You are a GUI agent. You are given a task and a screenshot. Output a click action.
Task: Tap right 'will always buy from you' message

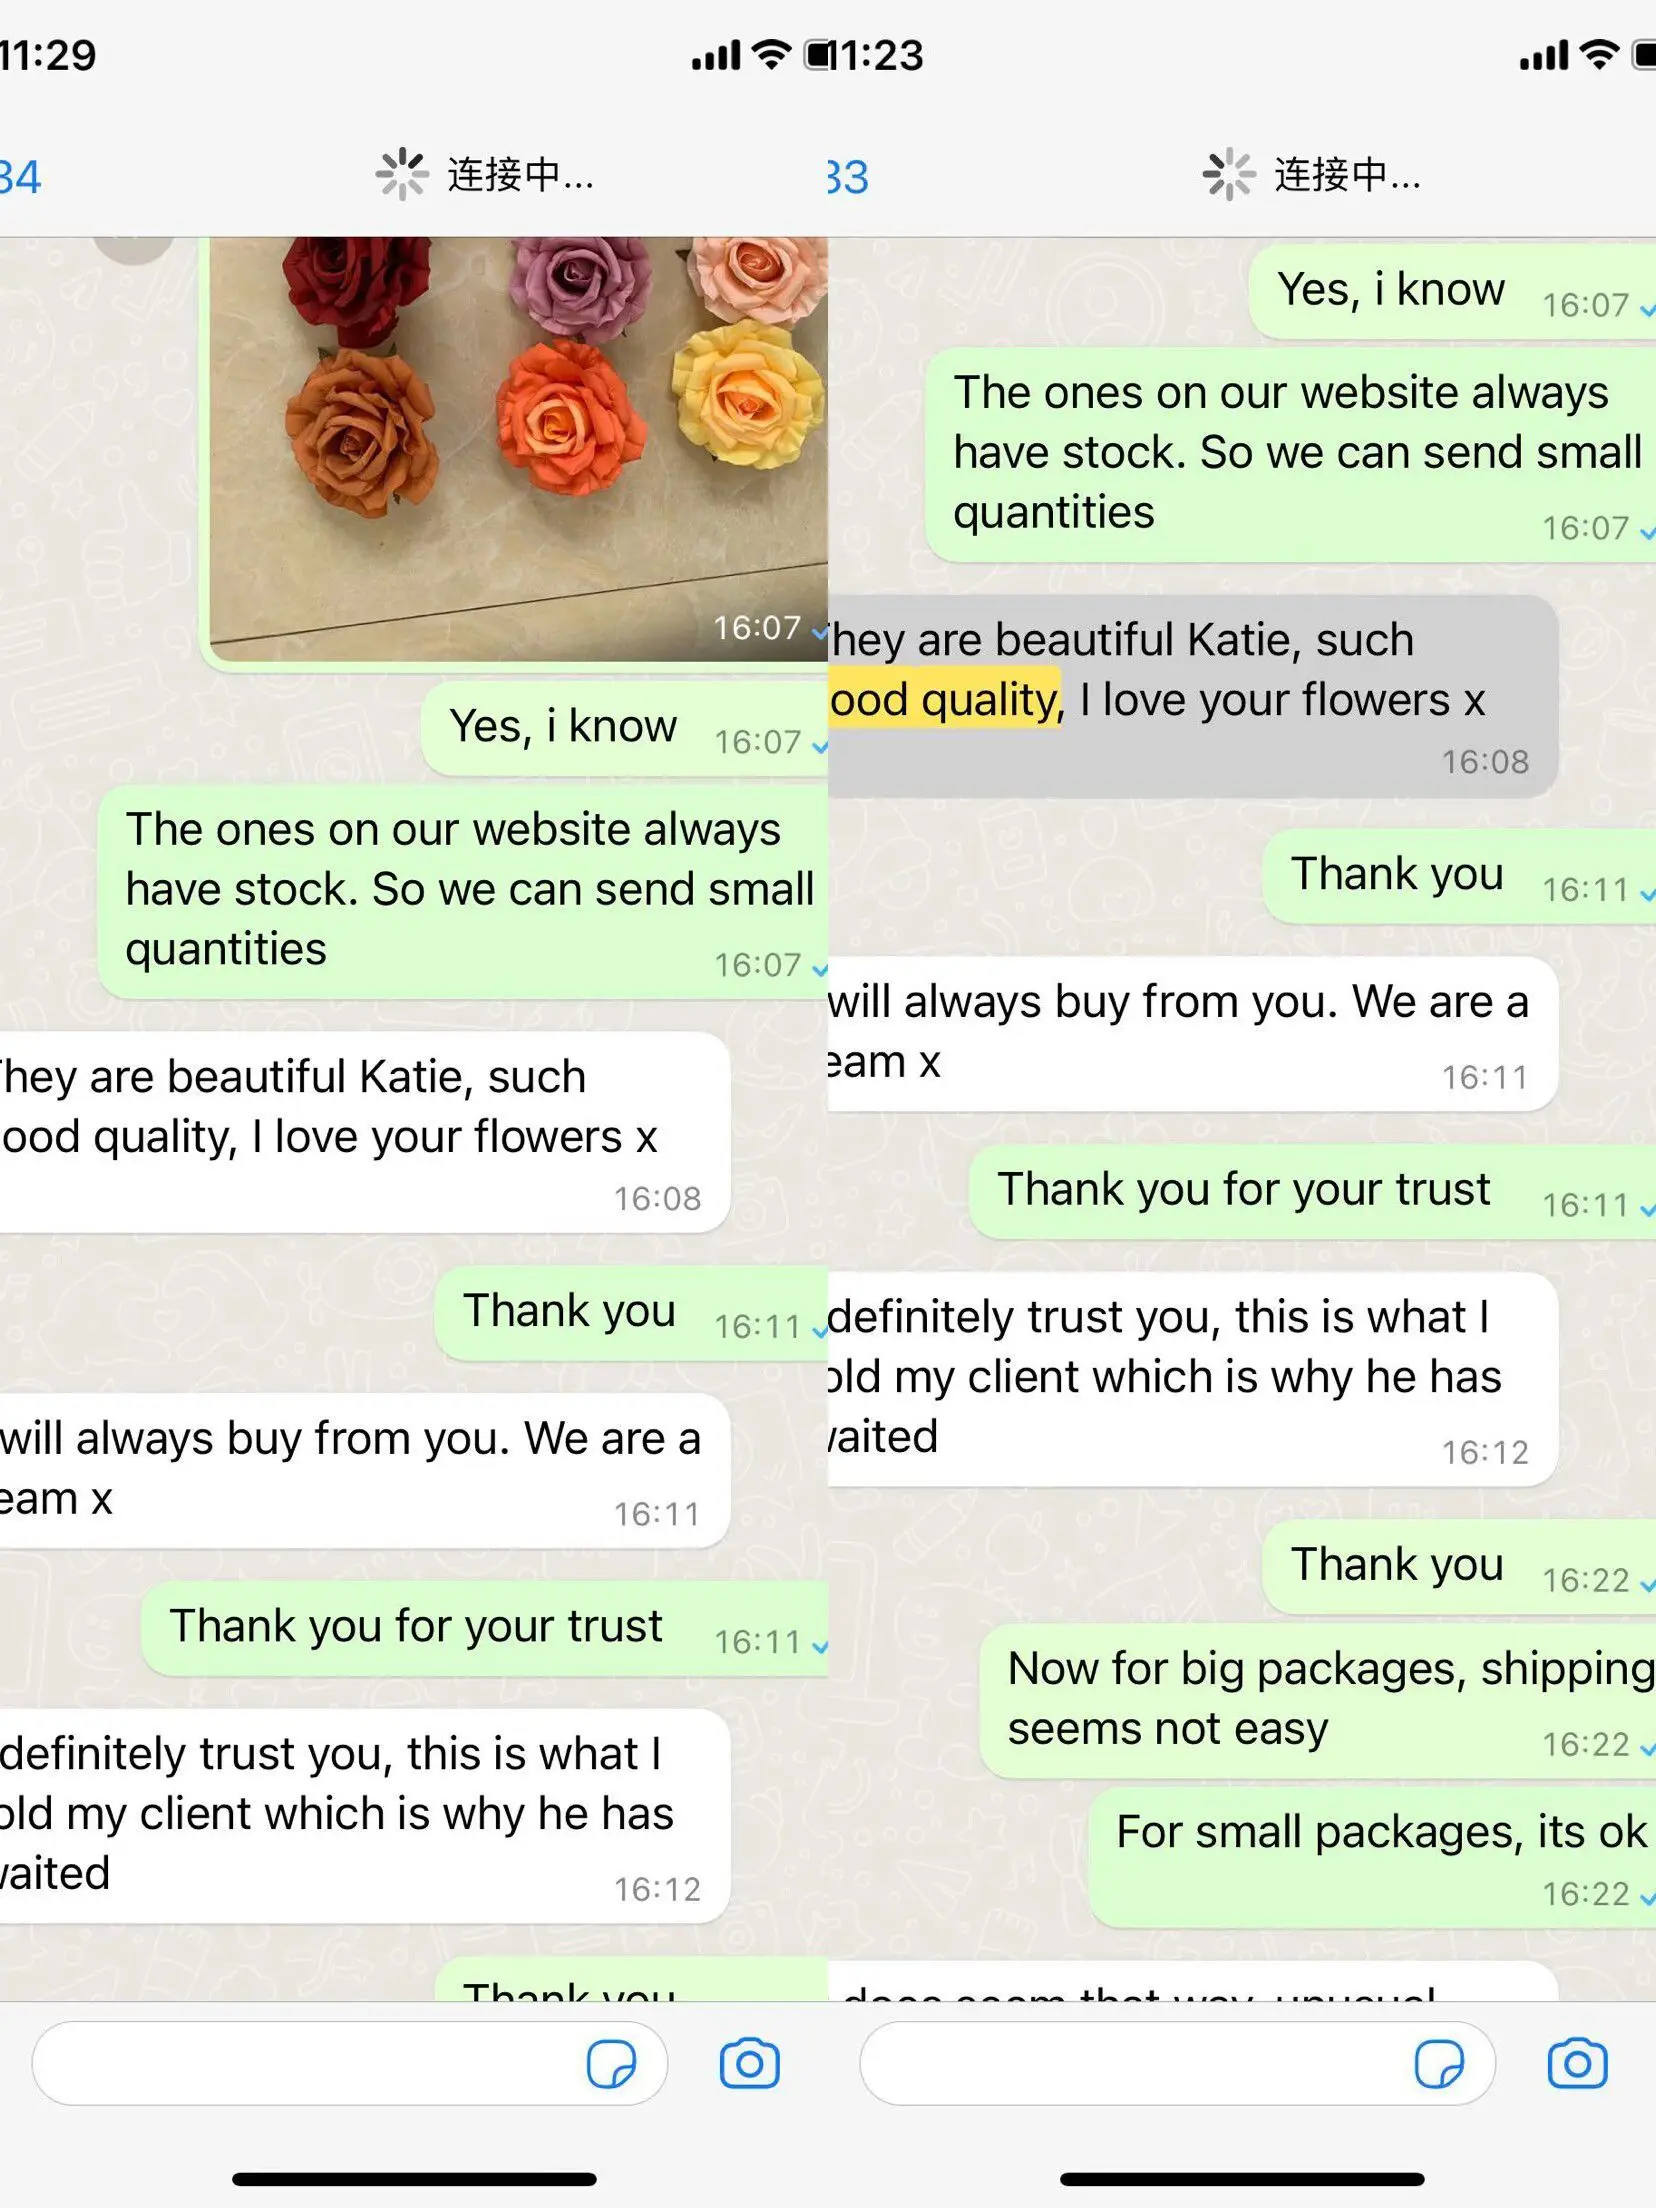(1192, 1033)
